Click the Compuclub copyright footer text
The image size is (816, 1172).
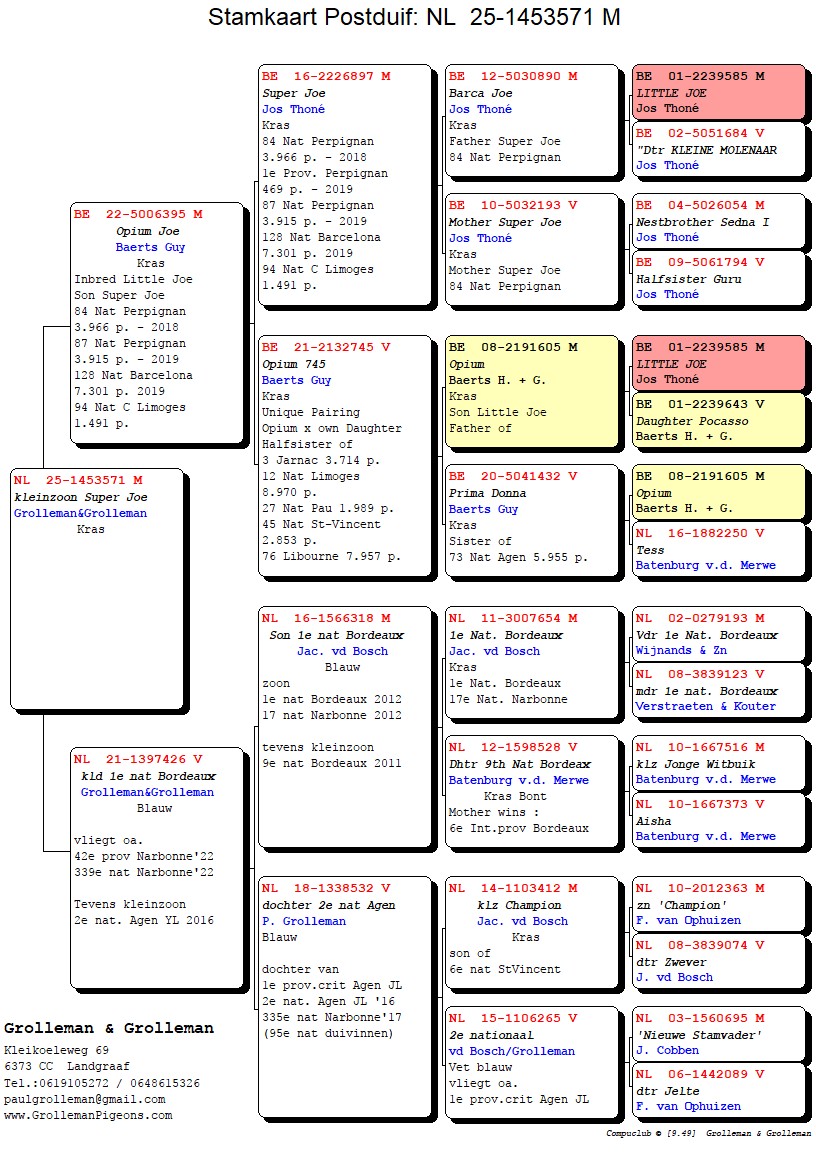pos(708,1134)
